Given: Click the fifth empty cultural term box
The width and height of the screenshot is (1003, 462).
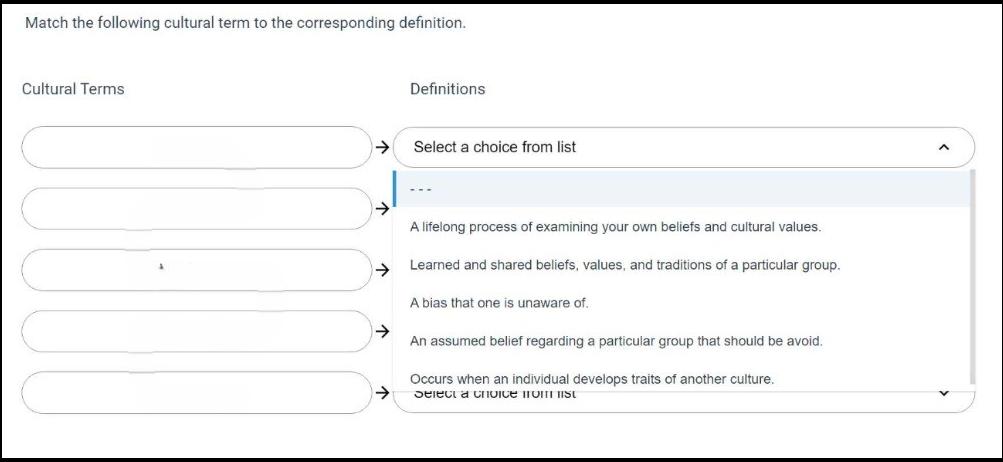Looking at the screenshot, I should (196, 393).
